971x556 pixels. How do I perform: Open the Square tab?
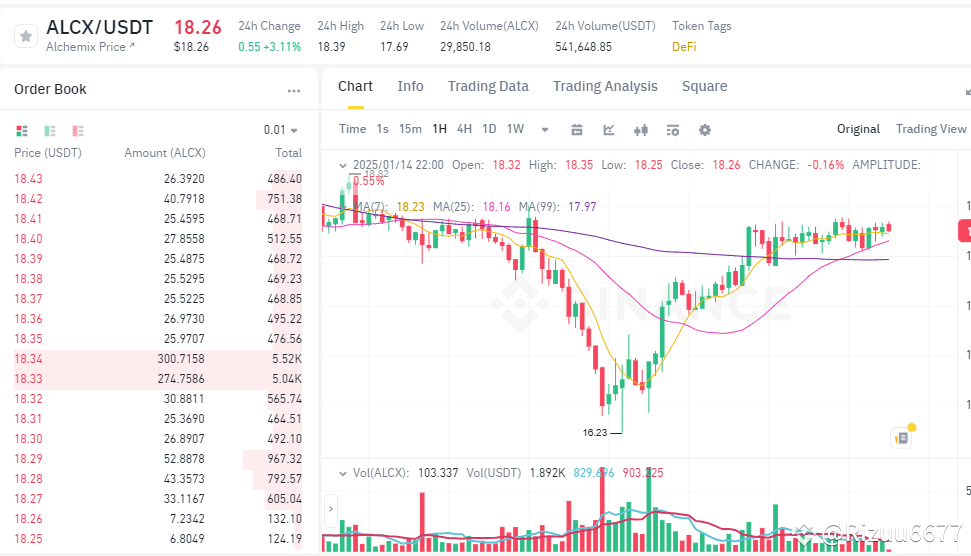tap(704, 86)
